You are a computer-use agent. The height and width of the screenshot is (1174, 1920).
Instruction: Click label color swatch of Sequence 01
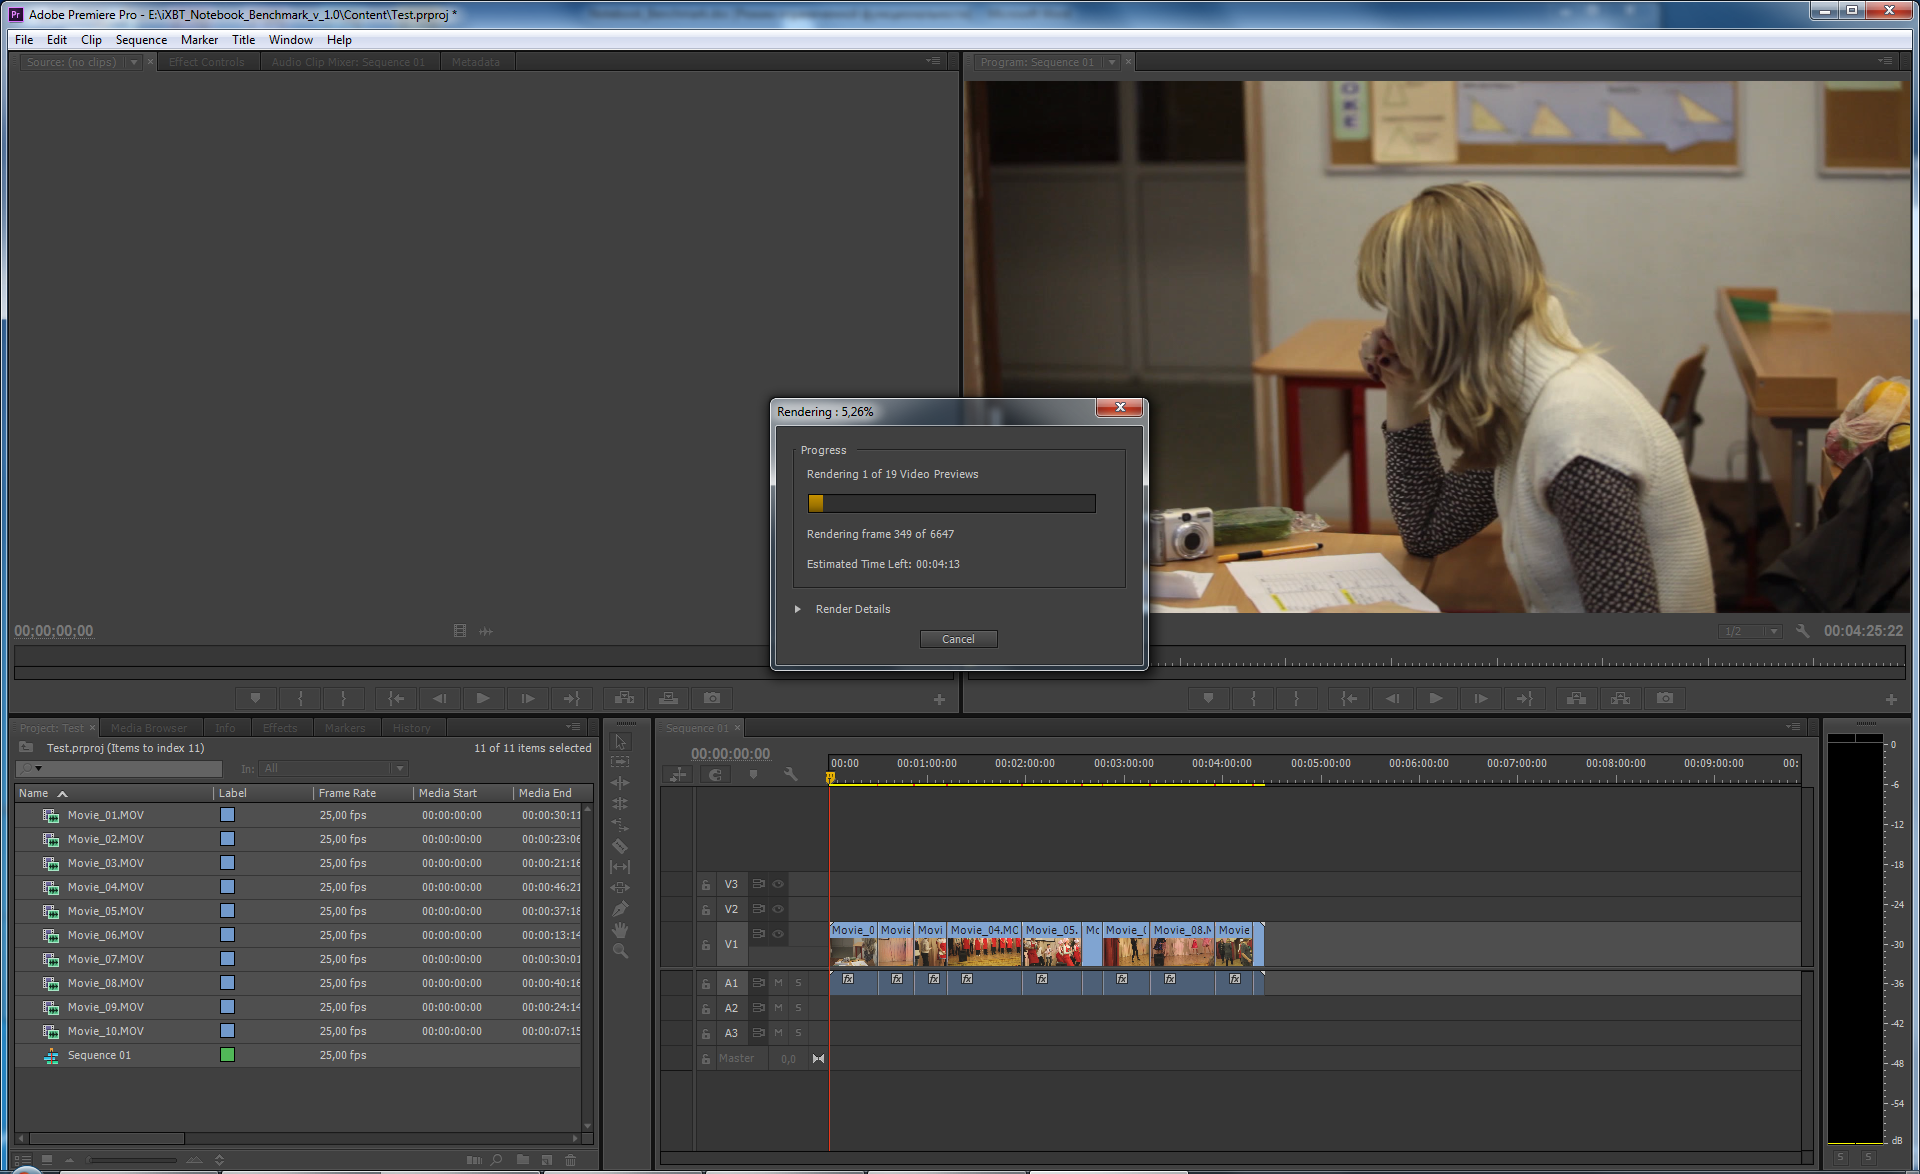pyautogui.click(x=228, y=1055)
